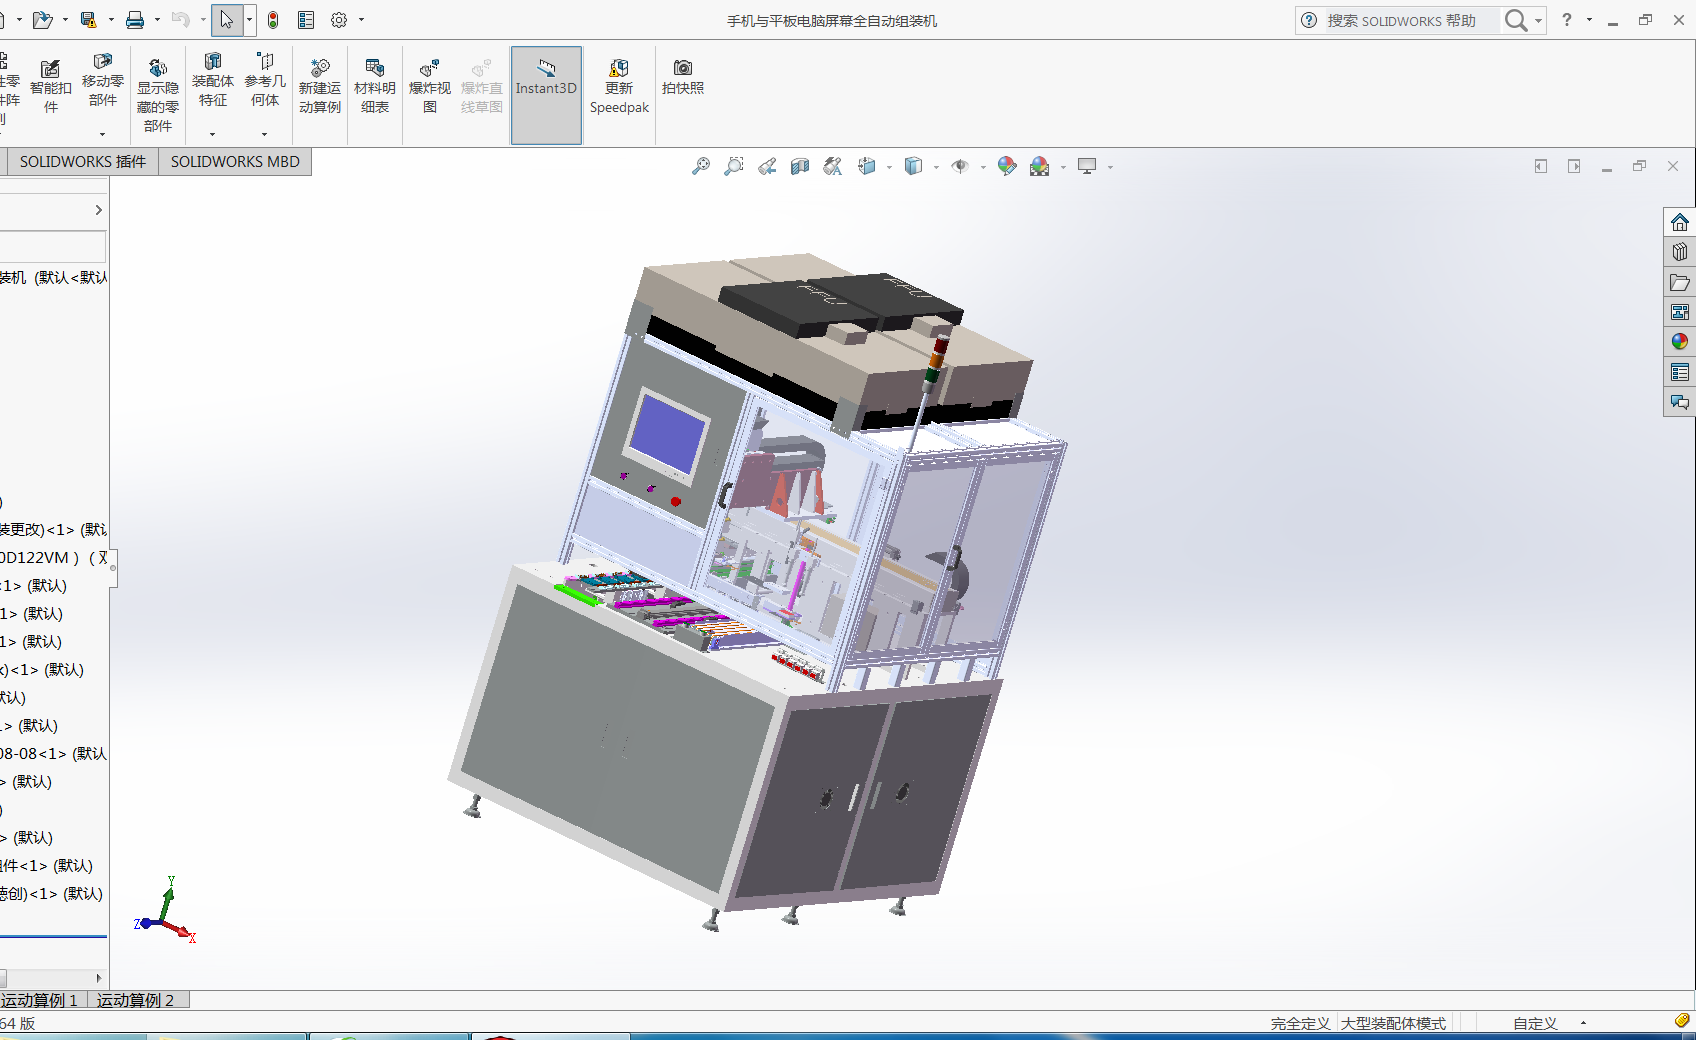Click the 自定义 units status button
The height and width of the screenshot is (1040, 1696).
tap(1535, 1023)
